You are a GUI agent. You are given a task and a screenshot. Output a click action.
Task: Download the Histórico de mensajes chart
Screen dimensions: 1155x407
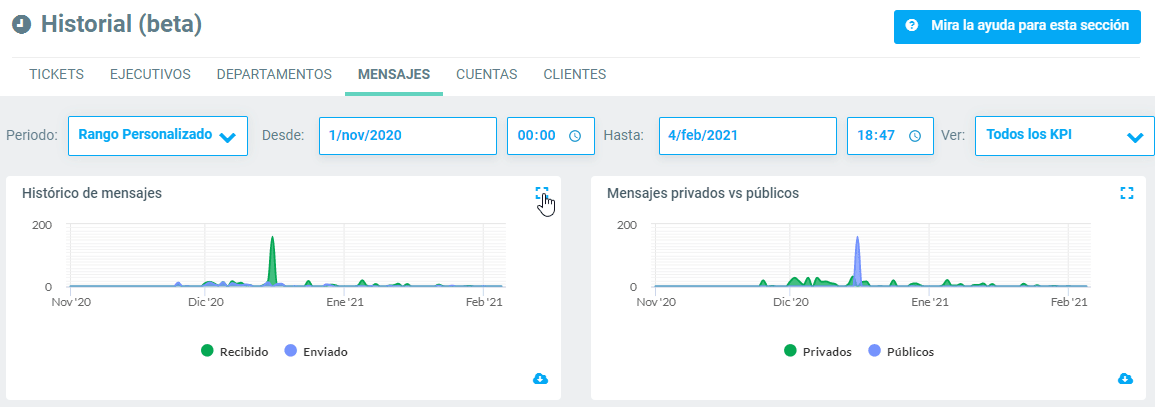point(540,378)
